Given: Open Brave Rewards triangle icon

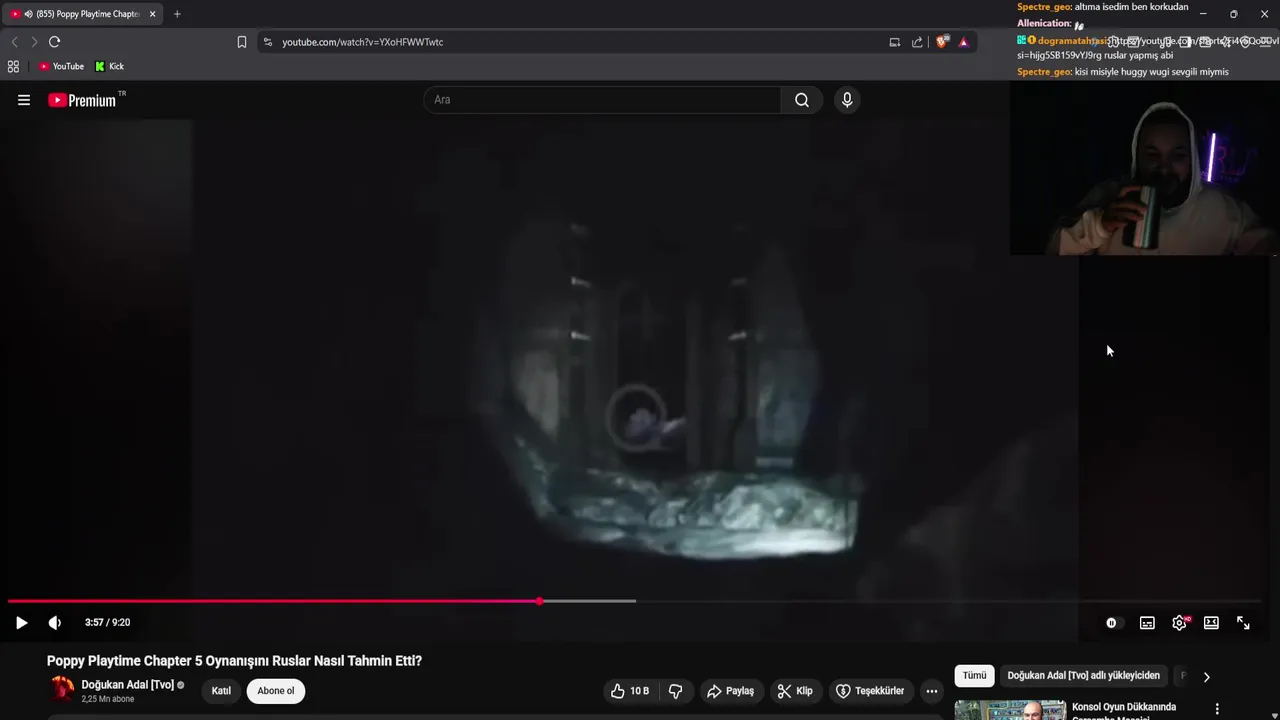Looking at the screenshot, I should click(963, 42).
